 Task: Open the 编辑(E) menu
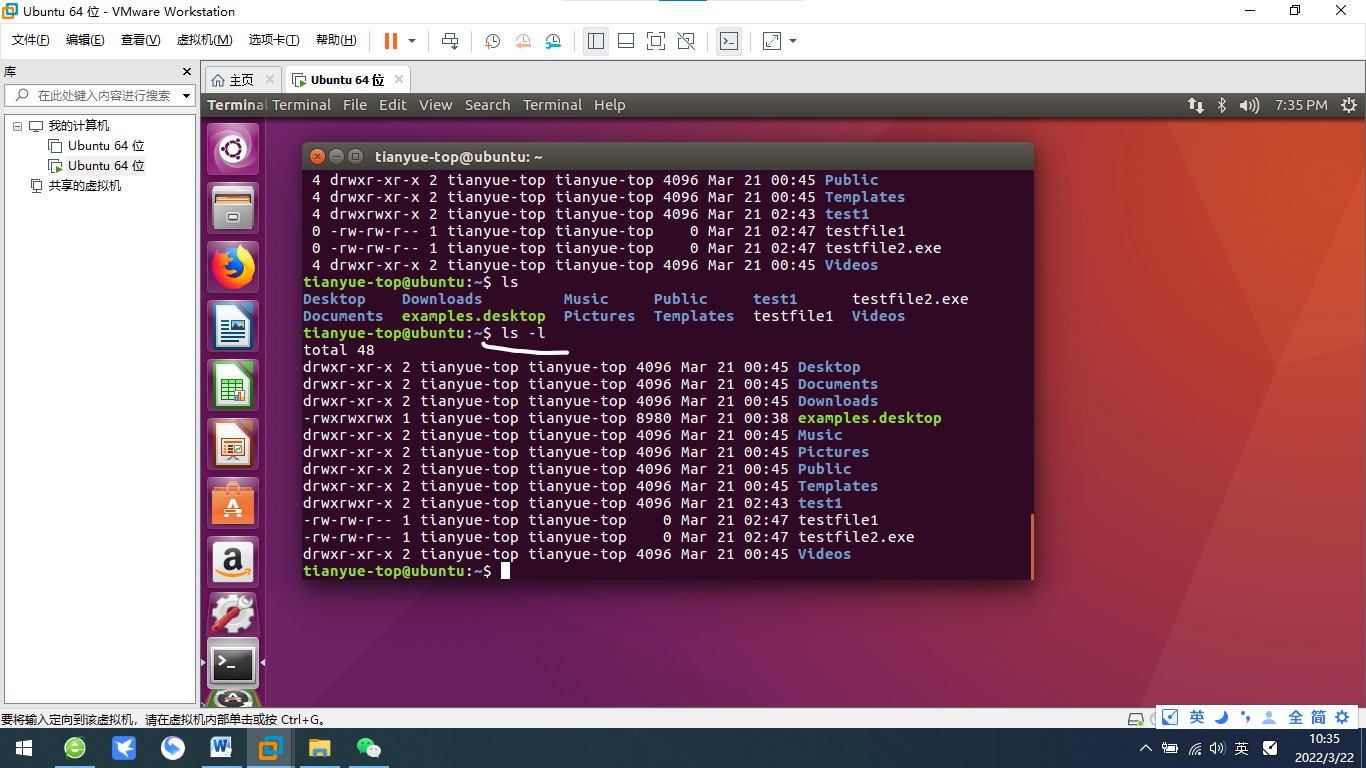(x=85, y=40)
